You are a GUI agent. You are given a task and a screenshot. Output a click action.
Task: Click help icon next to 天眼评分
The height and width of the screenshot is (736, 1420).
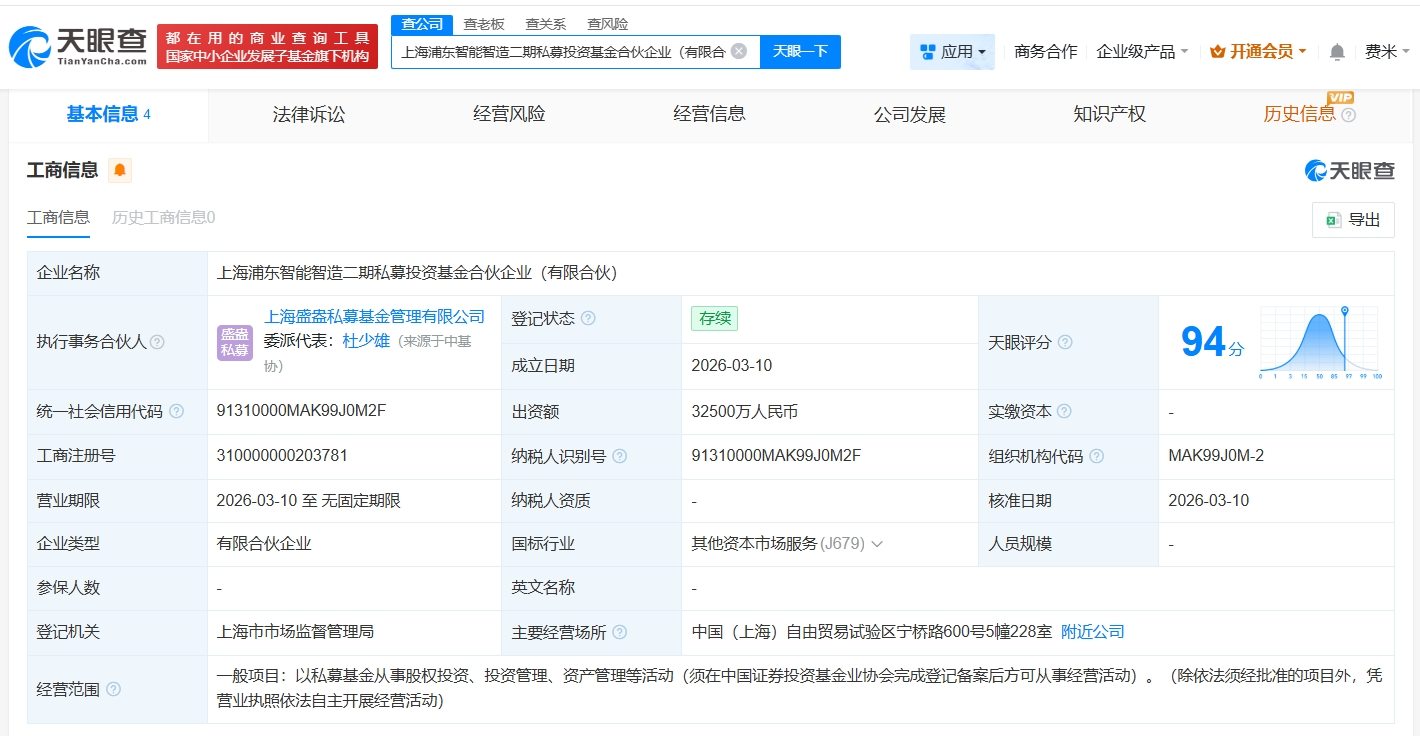click(1065, 342)
